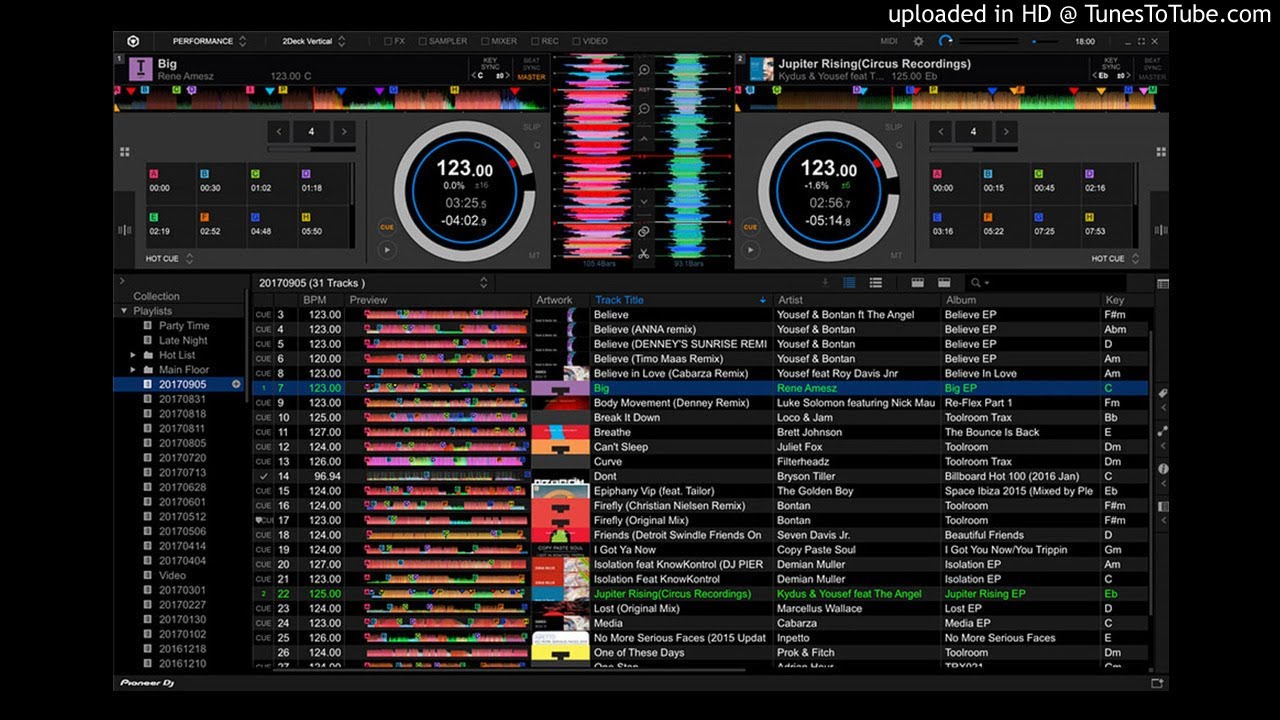Image resolution: width=1280 pixels, height=720 pixels.
Task: Click the down chevron between waveforms
Action: [x=644, y=201]
